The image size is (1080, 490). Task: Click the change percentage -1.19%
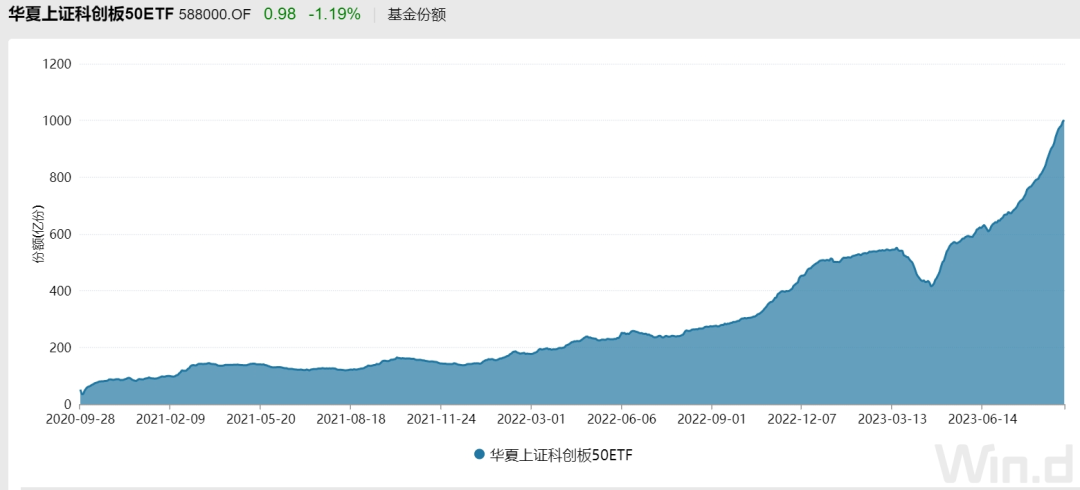click(x=334, y=14)
